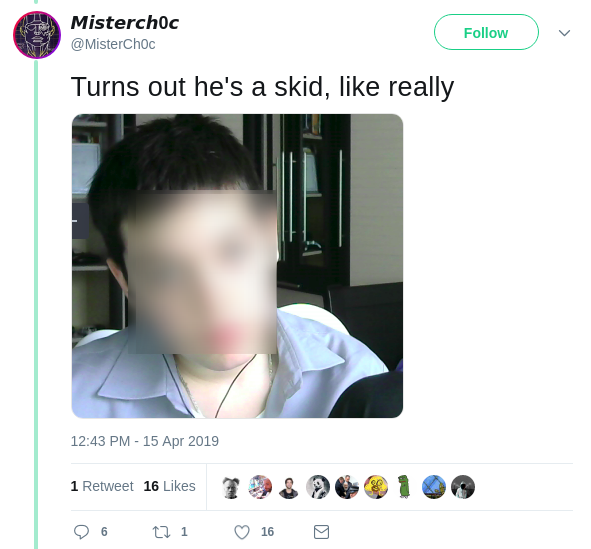Image resolution: width=591 pixels, height=549 pixels.
Task: Click the panda avatar among likers
Action: click(318, 487)
